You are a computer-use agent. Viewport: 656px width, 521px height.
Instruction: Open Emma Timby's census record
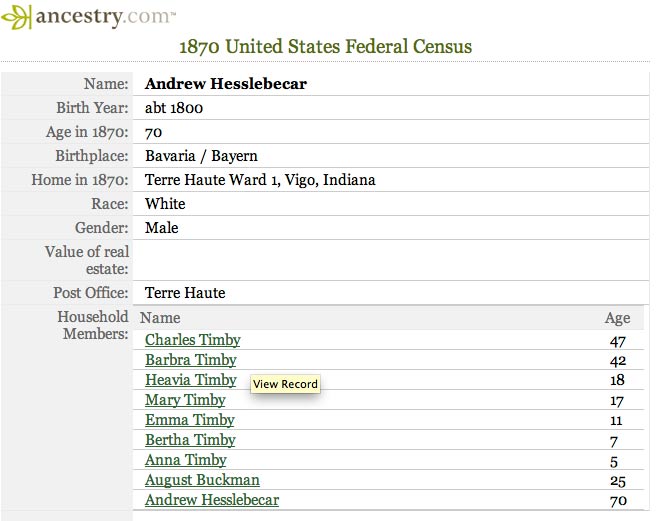(x=189, y=420)
